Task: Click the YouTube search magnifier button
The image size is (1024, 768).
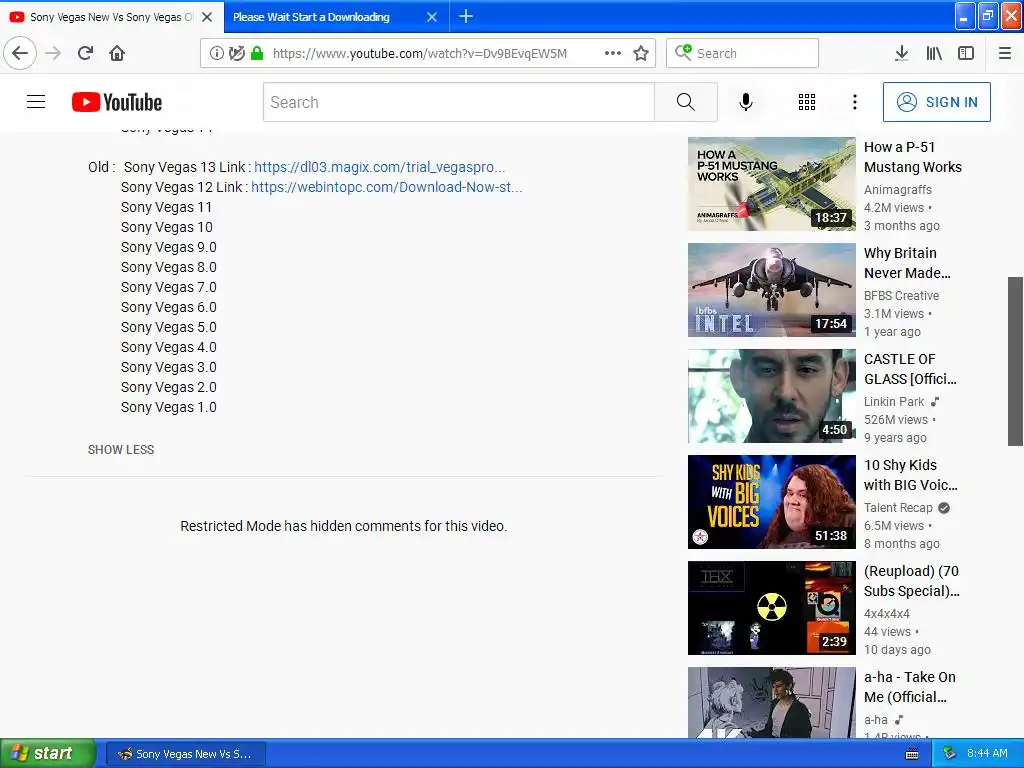Action: (x=686, y=102)
